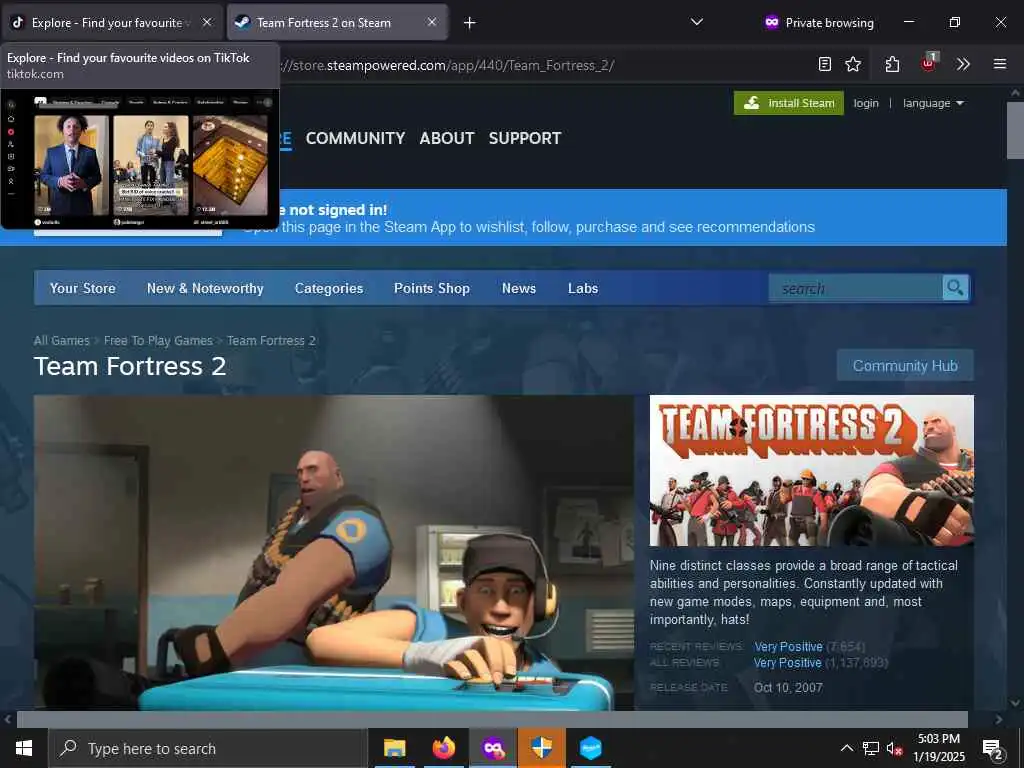The width and height of the screenshot is (1024, 768).
Task: Open the Firefox hamburger menu
Action: (x=1000, y=64)
